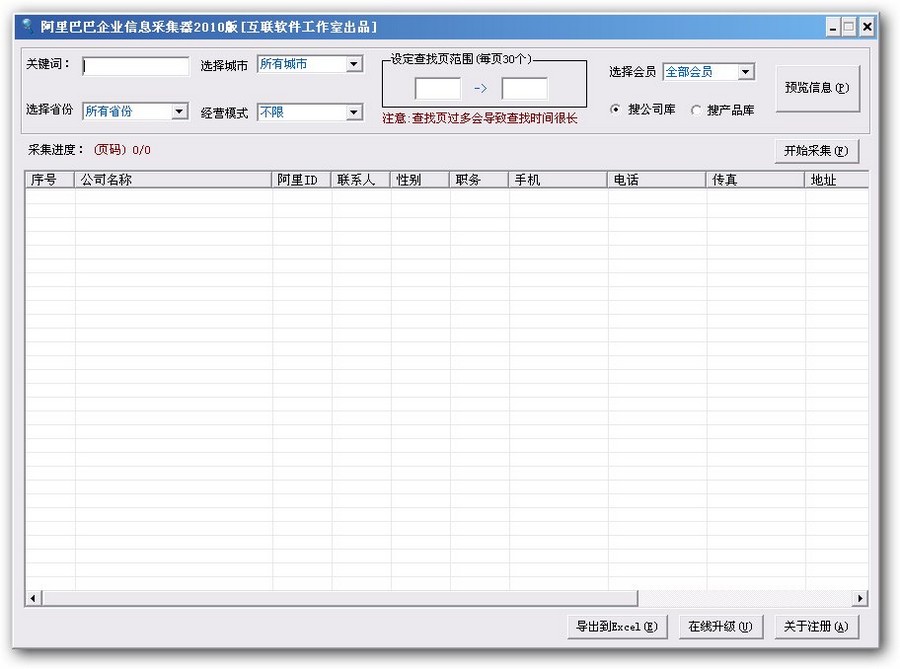Click the 开始采集 (F) button
The height and width of the screenshot is (669, 900).
816,151
